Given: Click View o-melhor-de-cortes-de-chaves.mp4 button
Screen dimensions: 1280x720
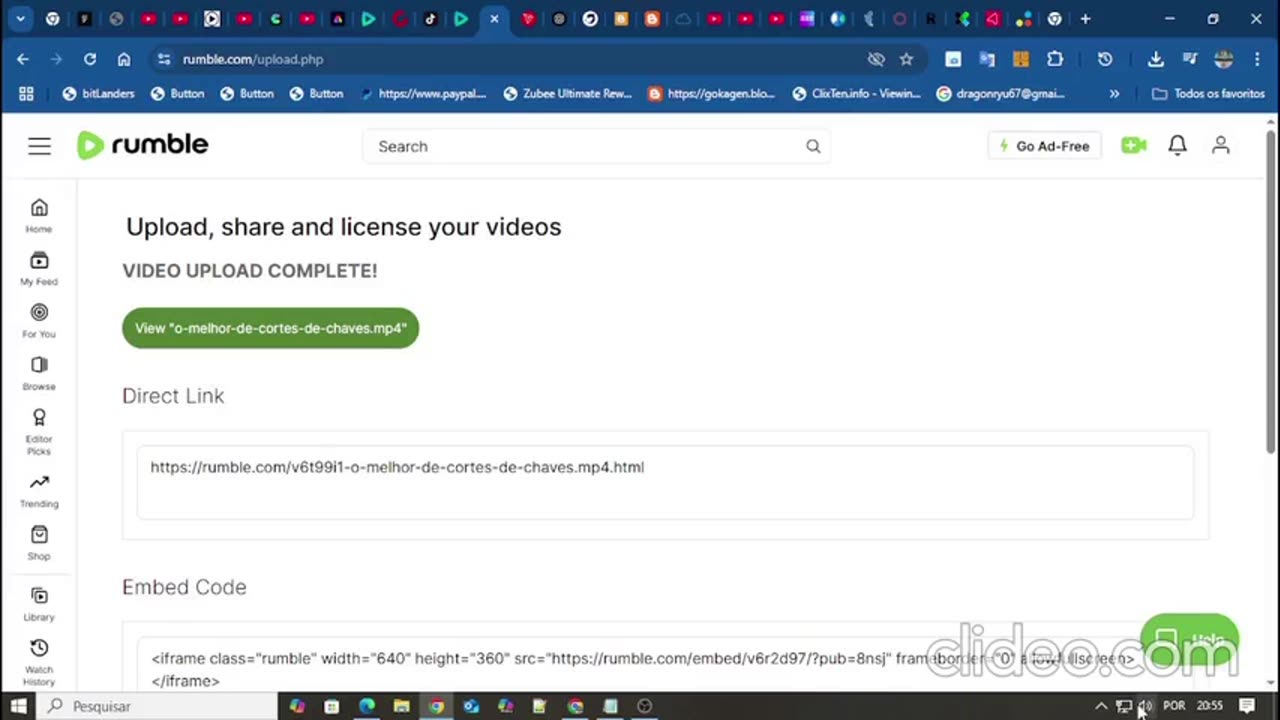Looking at the screenshot, I should tap(270, 328).
